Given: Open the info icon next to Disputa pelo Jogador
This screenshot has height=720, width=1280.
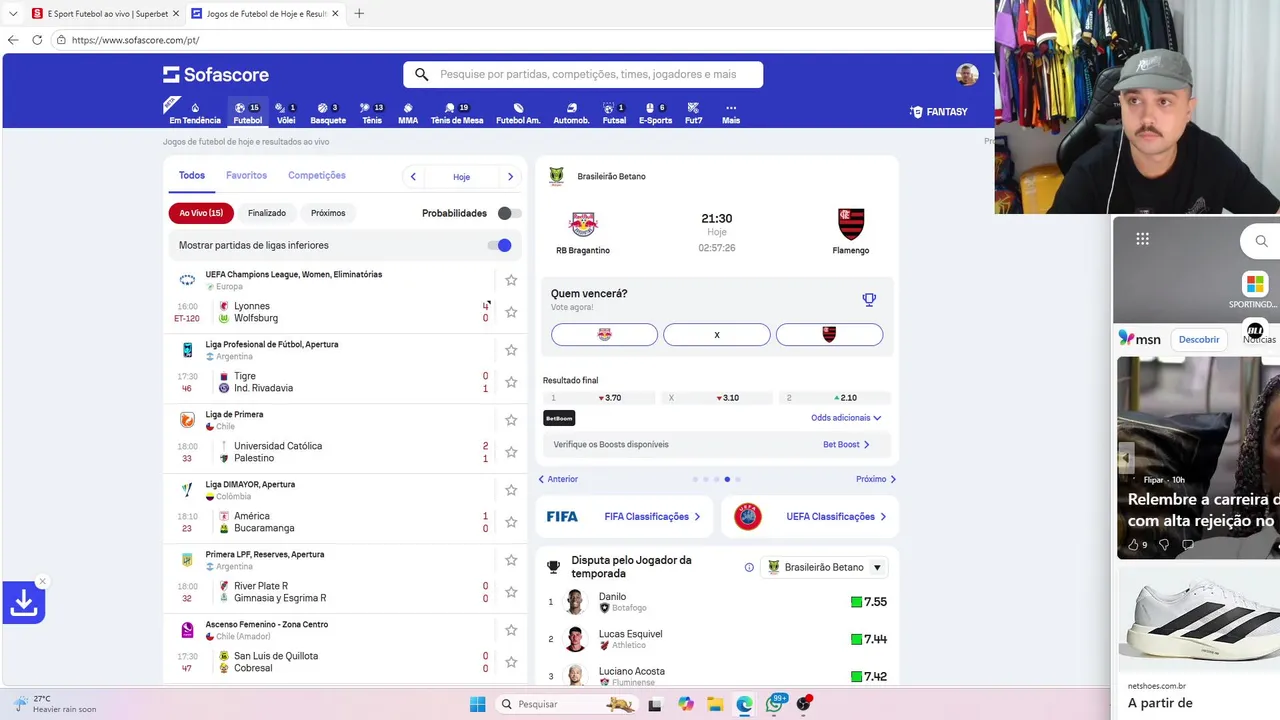Looking at the screenshot, I should pyautogui.click(x=749, y=567).
